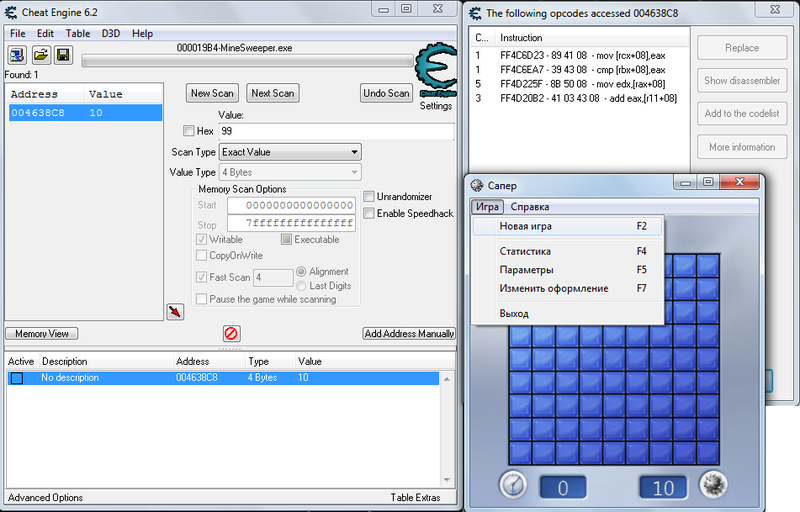Click the Undo Scan button

click(x=386, y=93)
